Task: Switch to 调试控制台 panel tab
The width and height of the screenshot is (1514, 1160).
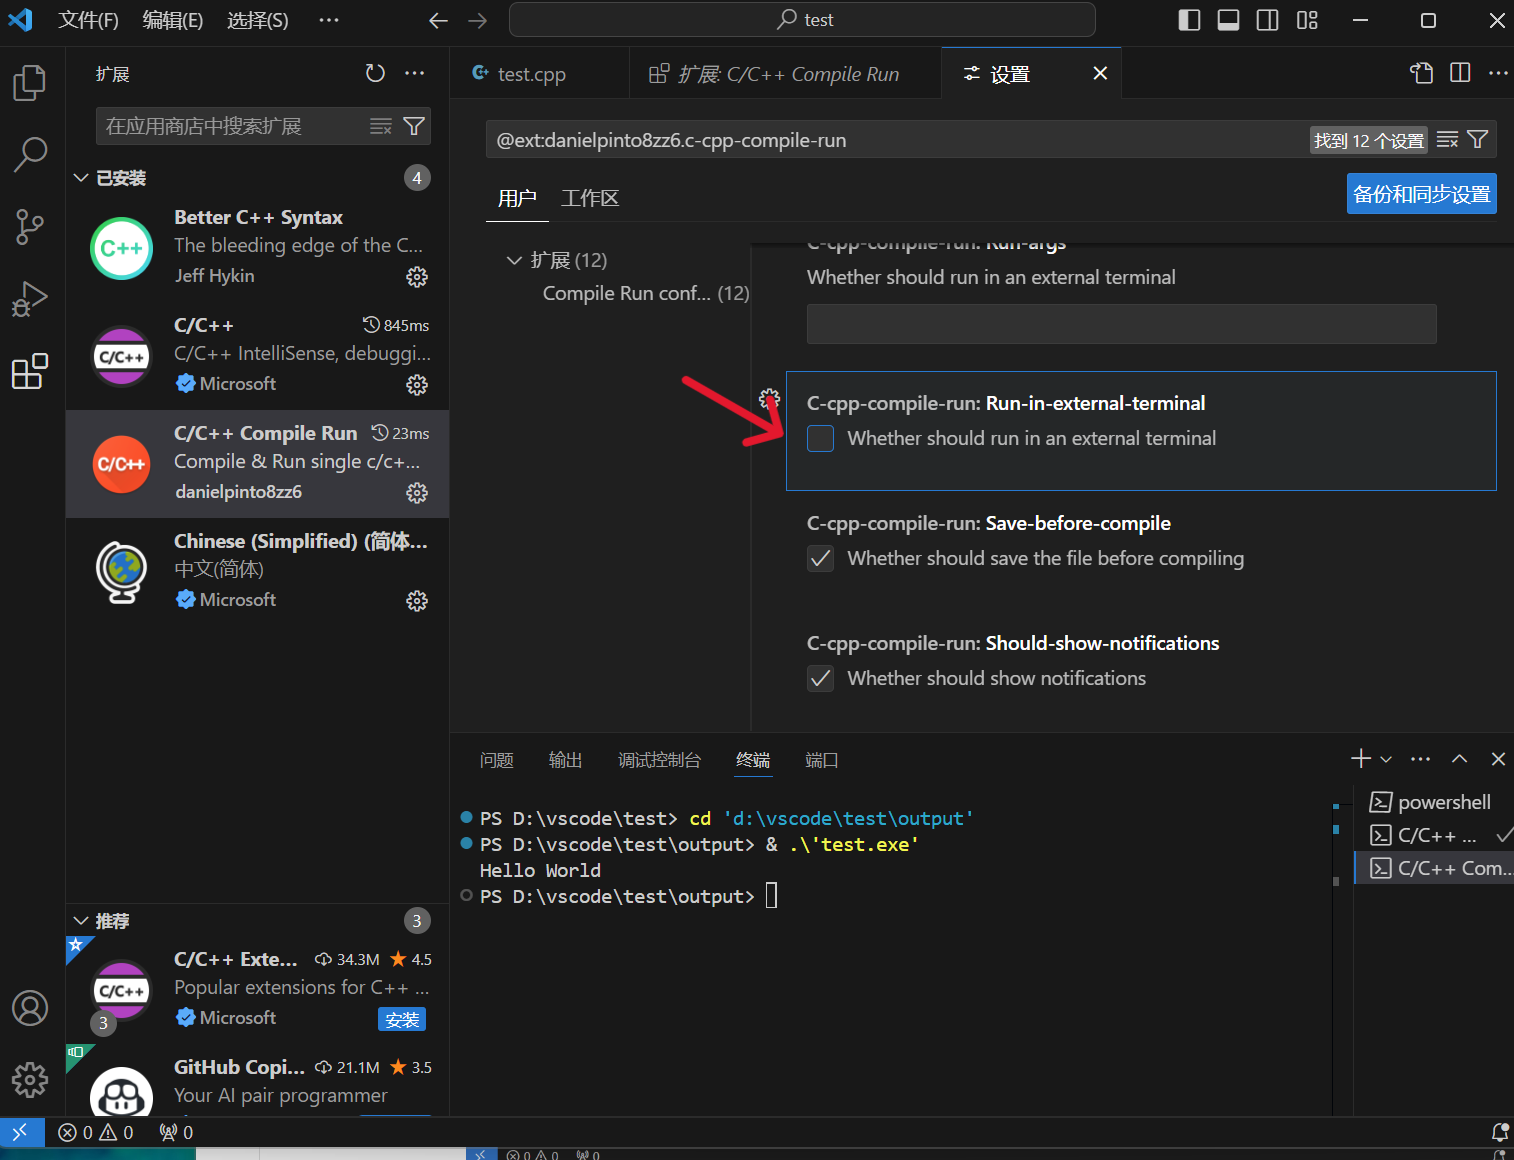Action: pos(659,760)
